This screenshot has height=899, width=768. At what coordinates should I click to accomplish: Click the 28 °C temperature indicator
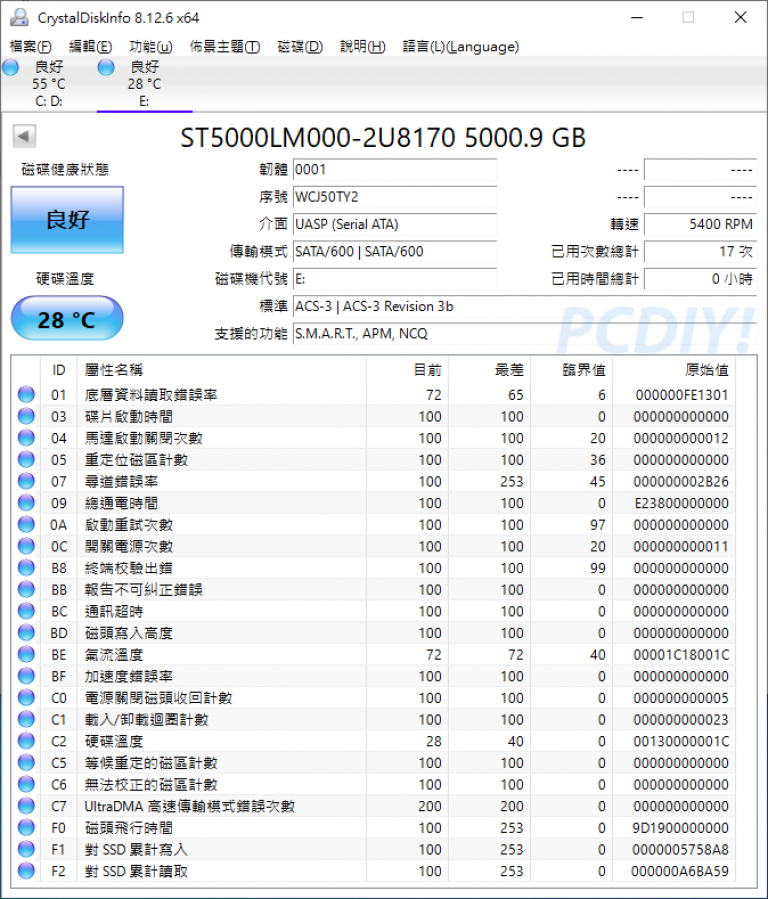(x=67, y=319)
